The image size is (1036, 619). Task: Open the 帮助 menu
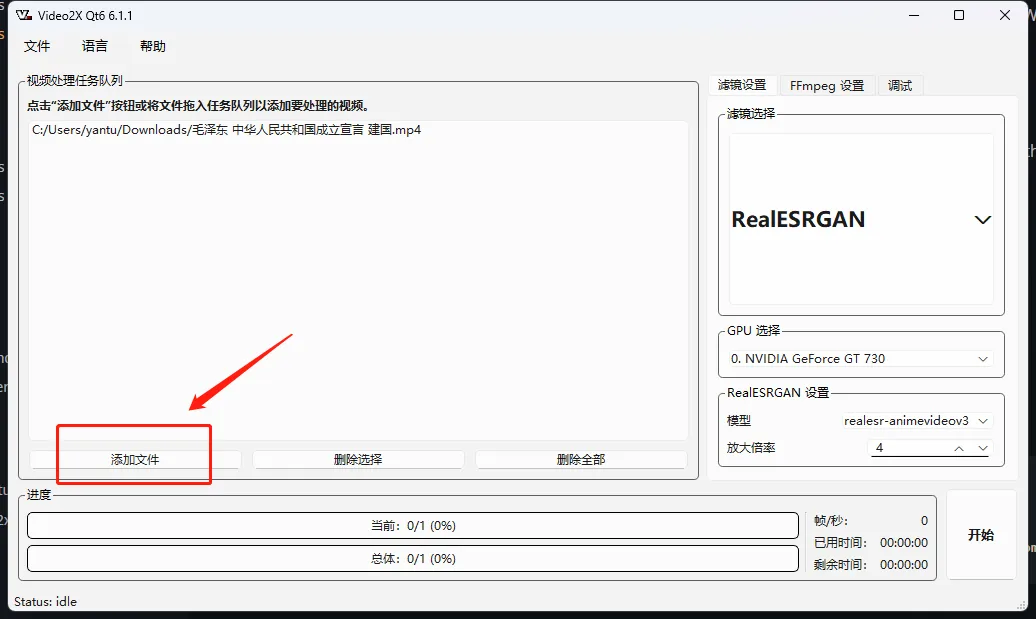(x=153, y=46)
